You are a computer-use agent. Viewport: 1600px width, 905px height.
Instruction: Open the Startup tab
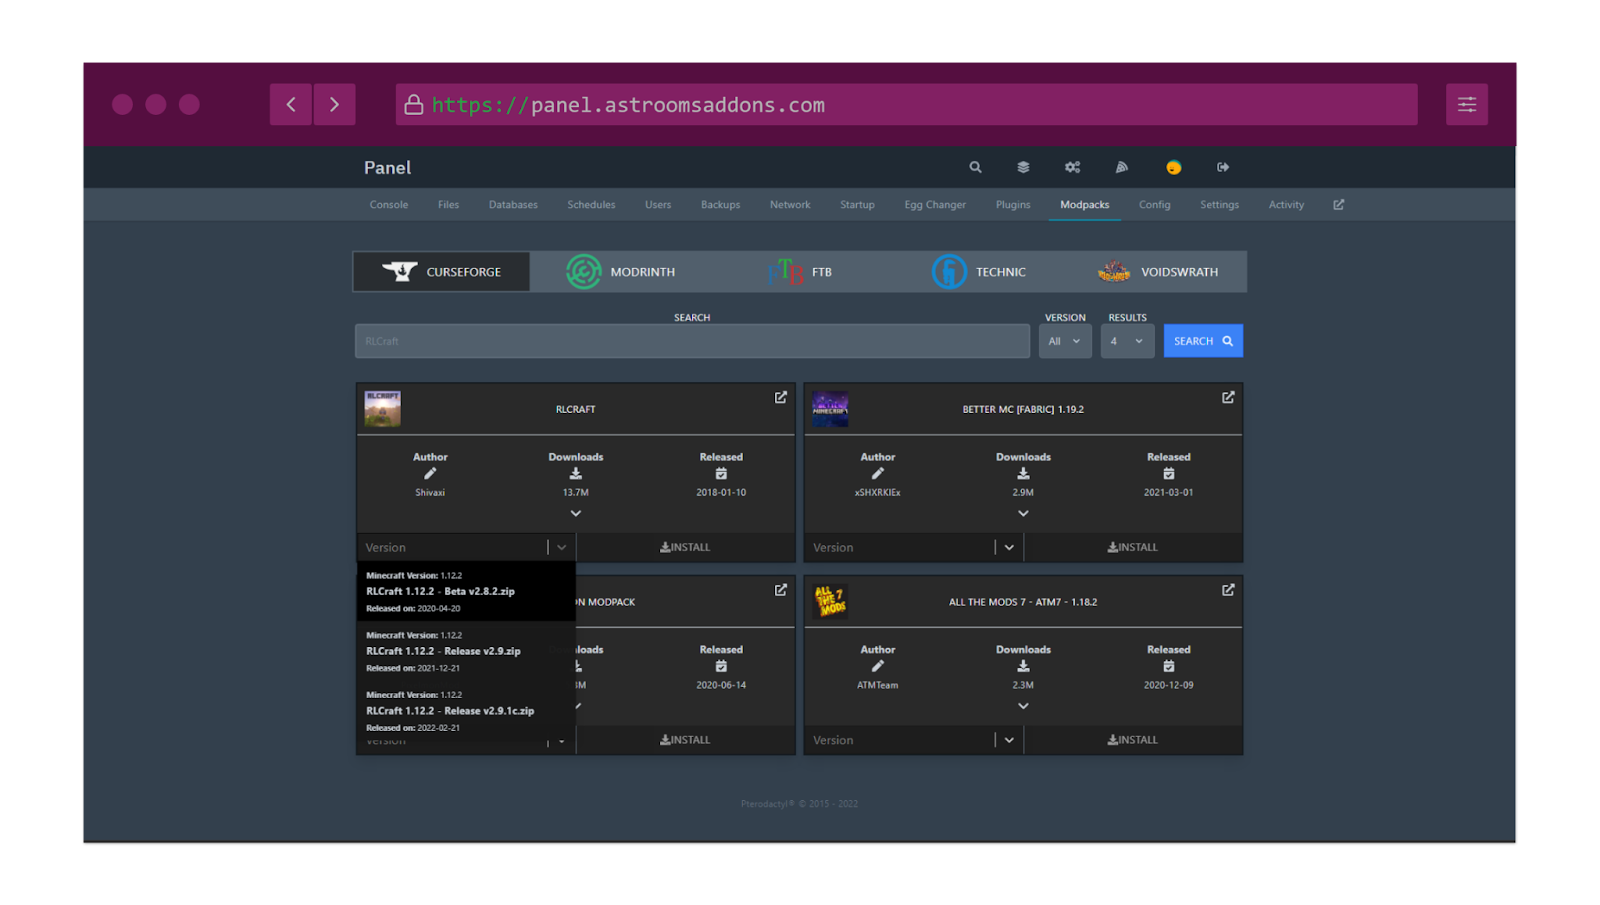(x=857, y=204)
